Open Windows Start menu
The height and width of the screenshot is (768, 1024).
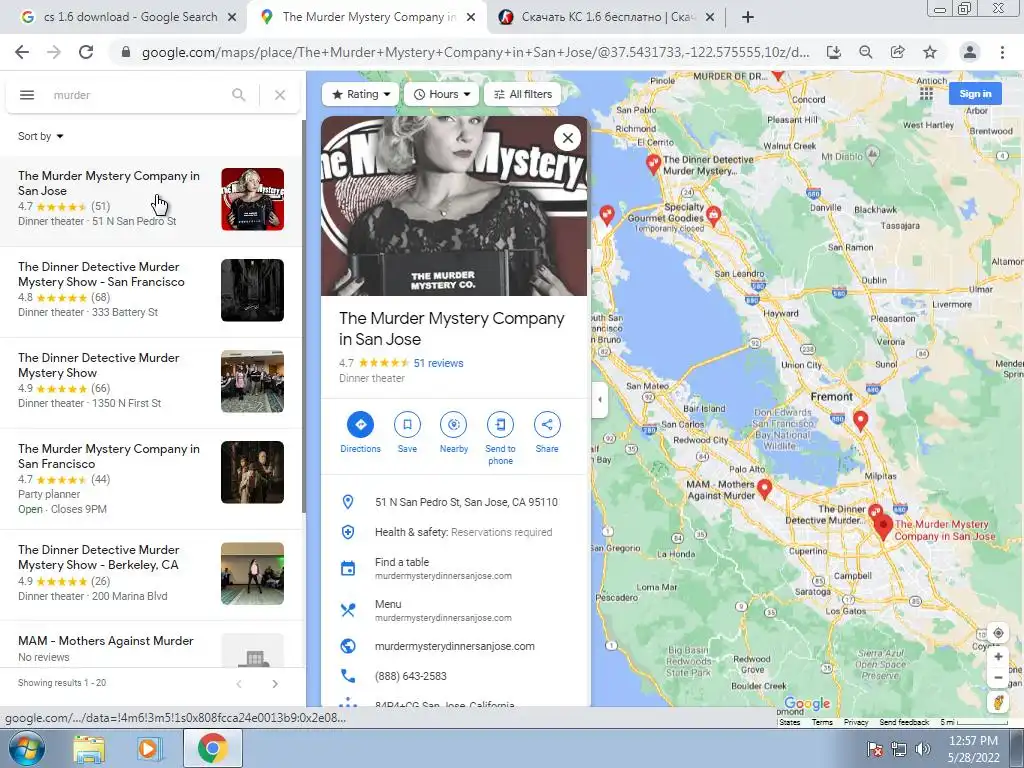[26, 748]
